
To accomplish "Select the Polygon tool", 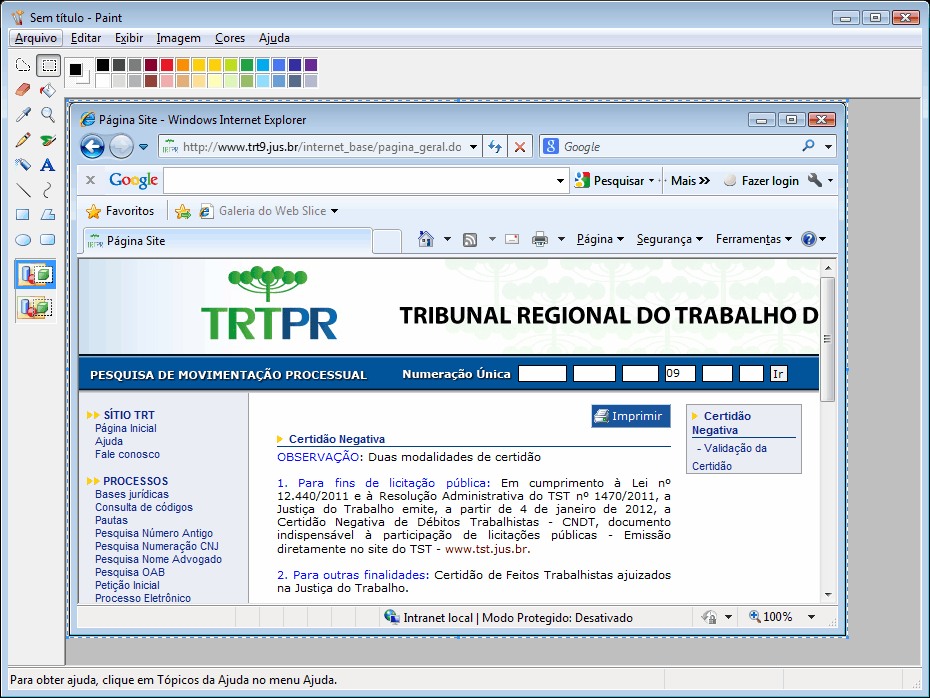I will [x=48, y=215].
